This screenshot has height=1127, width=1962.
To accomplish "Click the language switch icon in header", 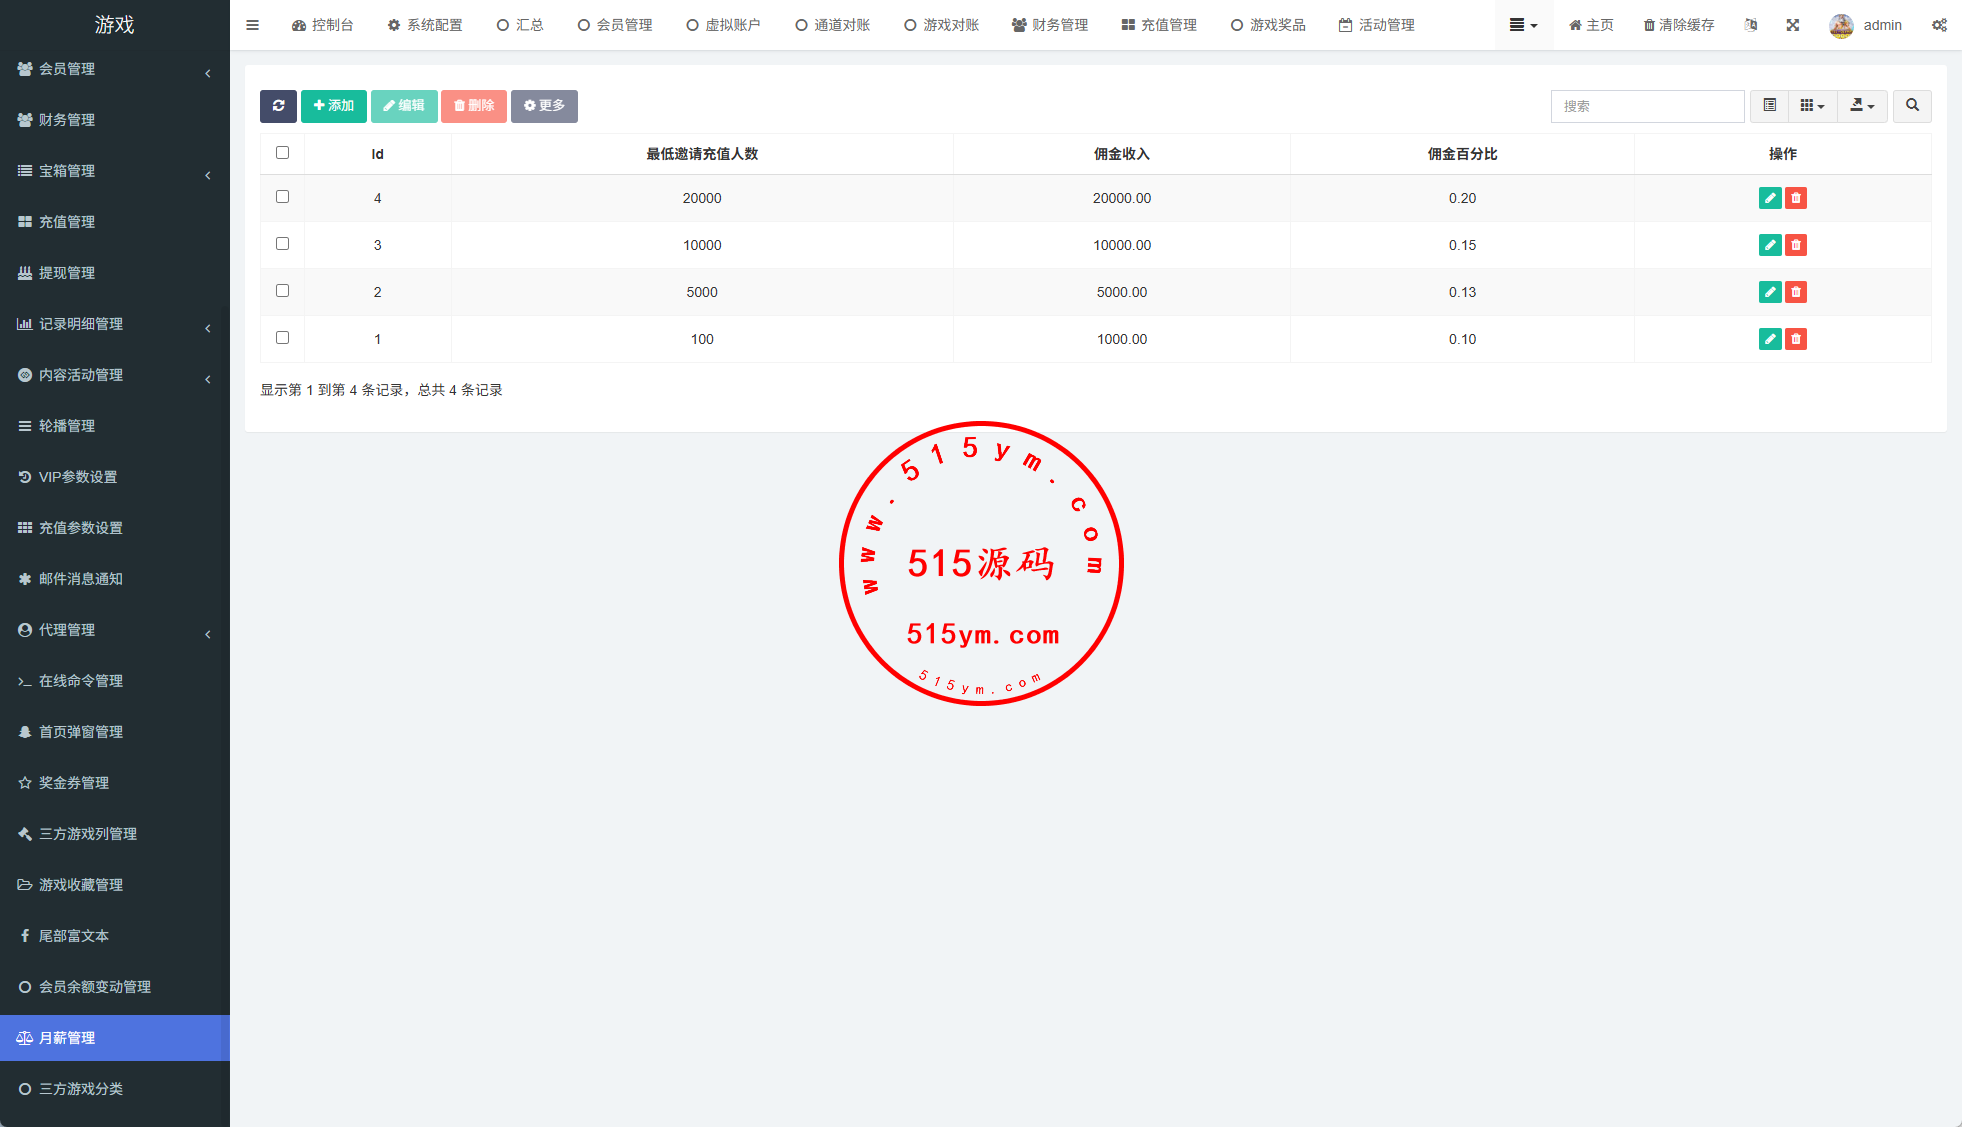I will [1750, 25].
